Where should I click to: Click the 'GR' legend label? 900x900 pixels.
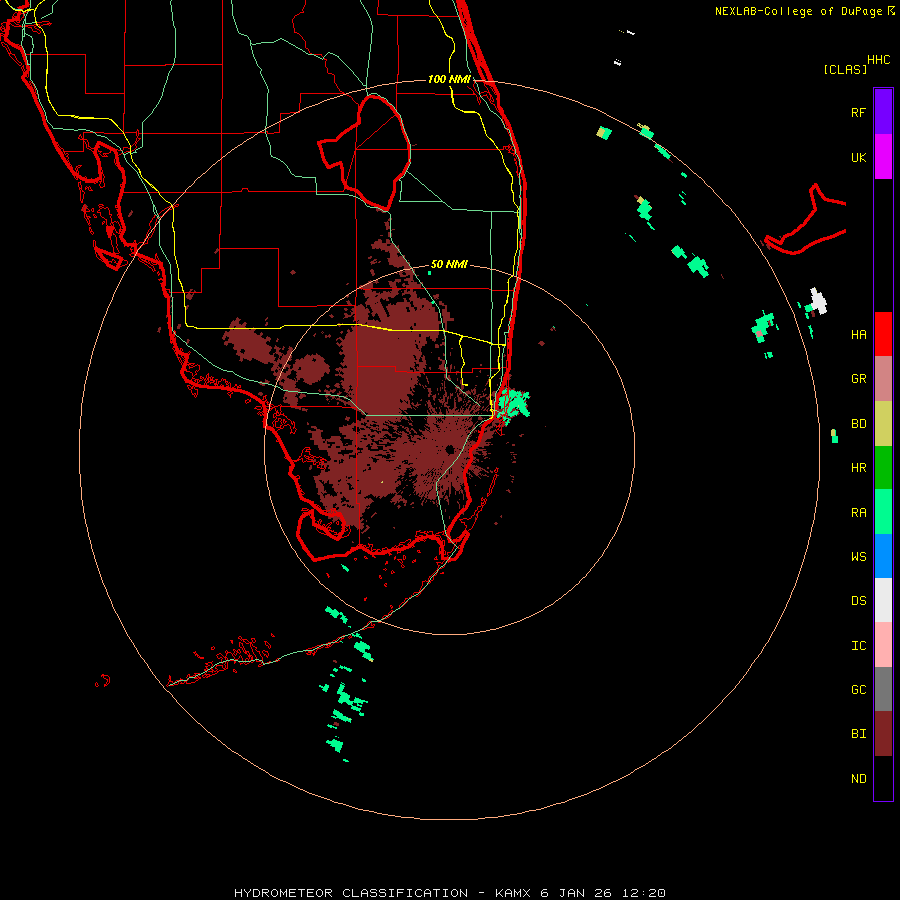[858, 379]
